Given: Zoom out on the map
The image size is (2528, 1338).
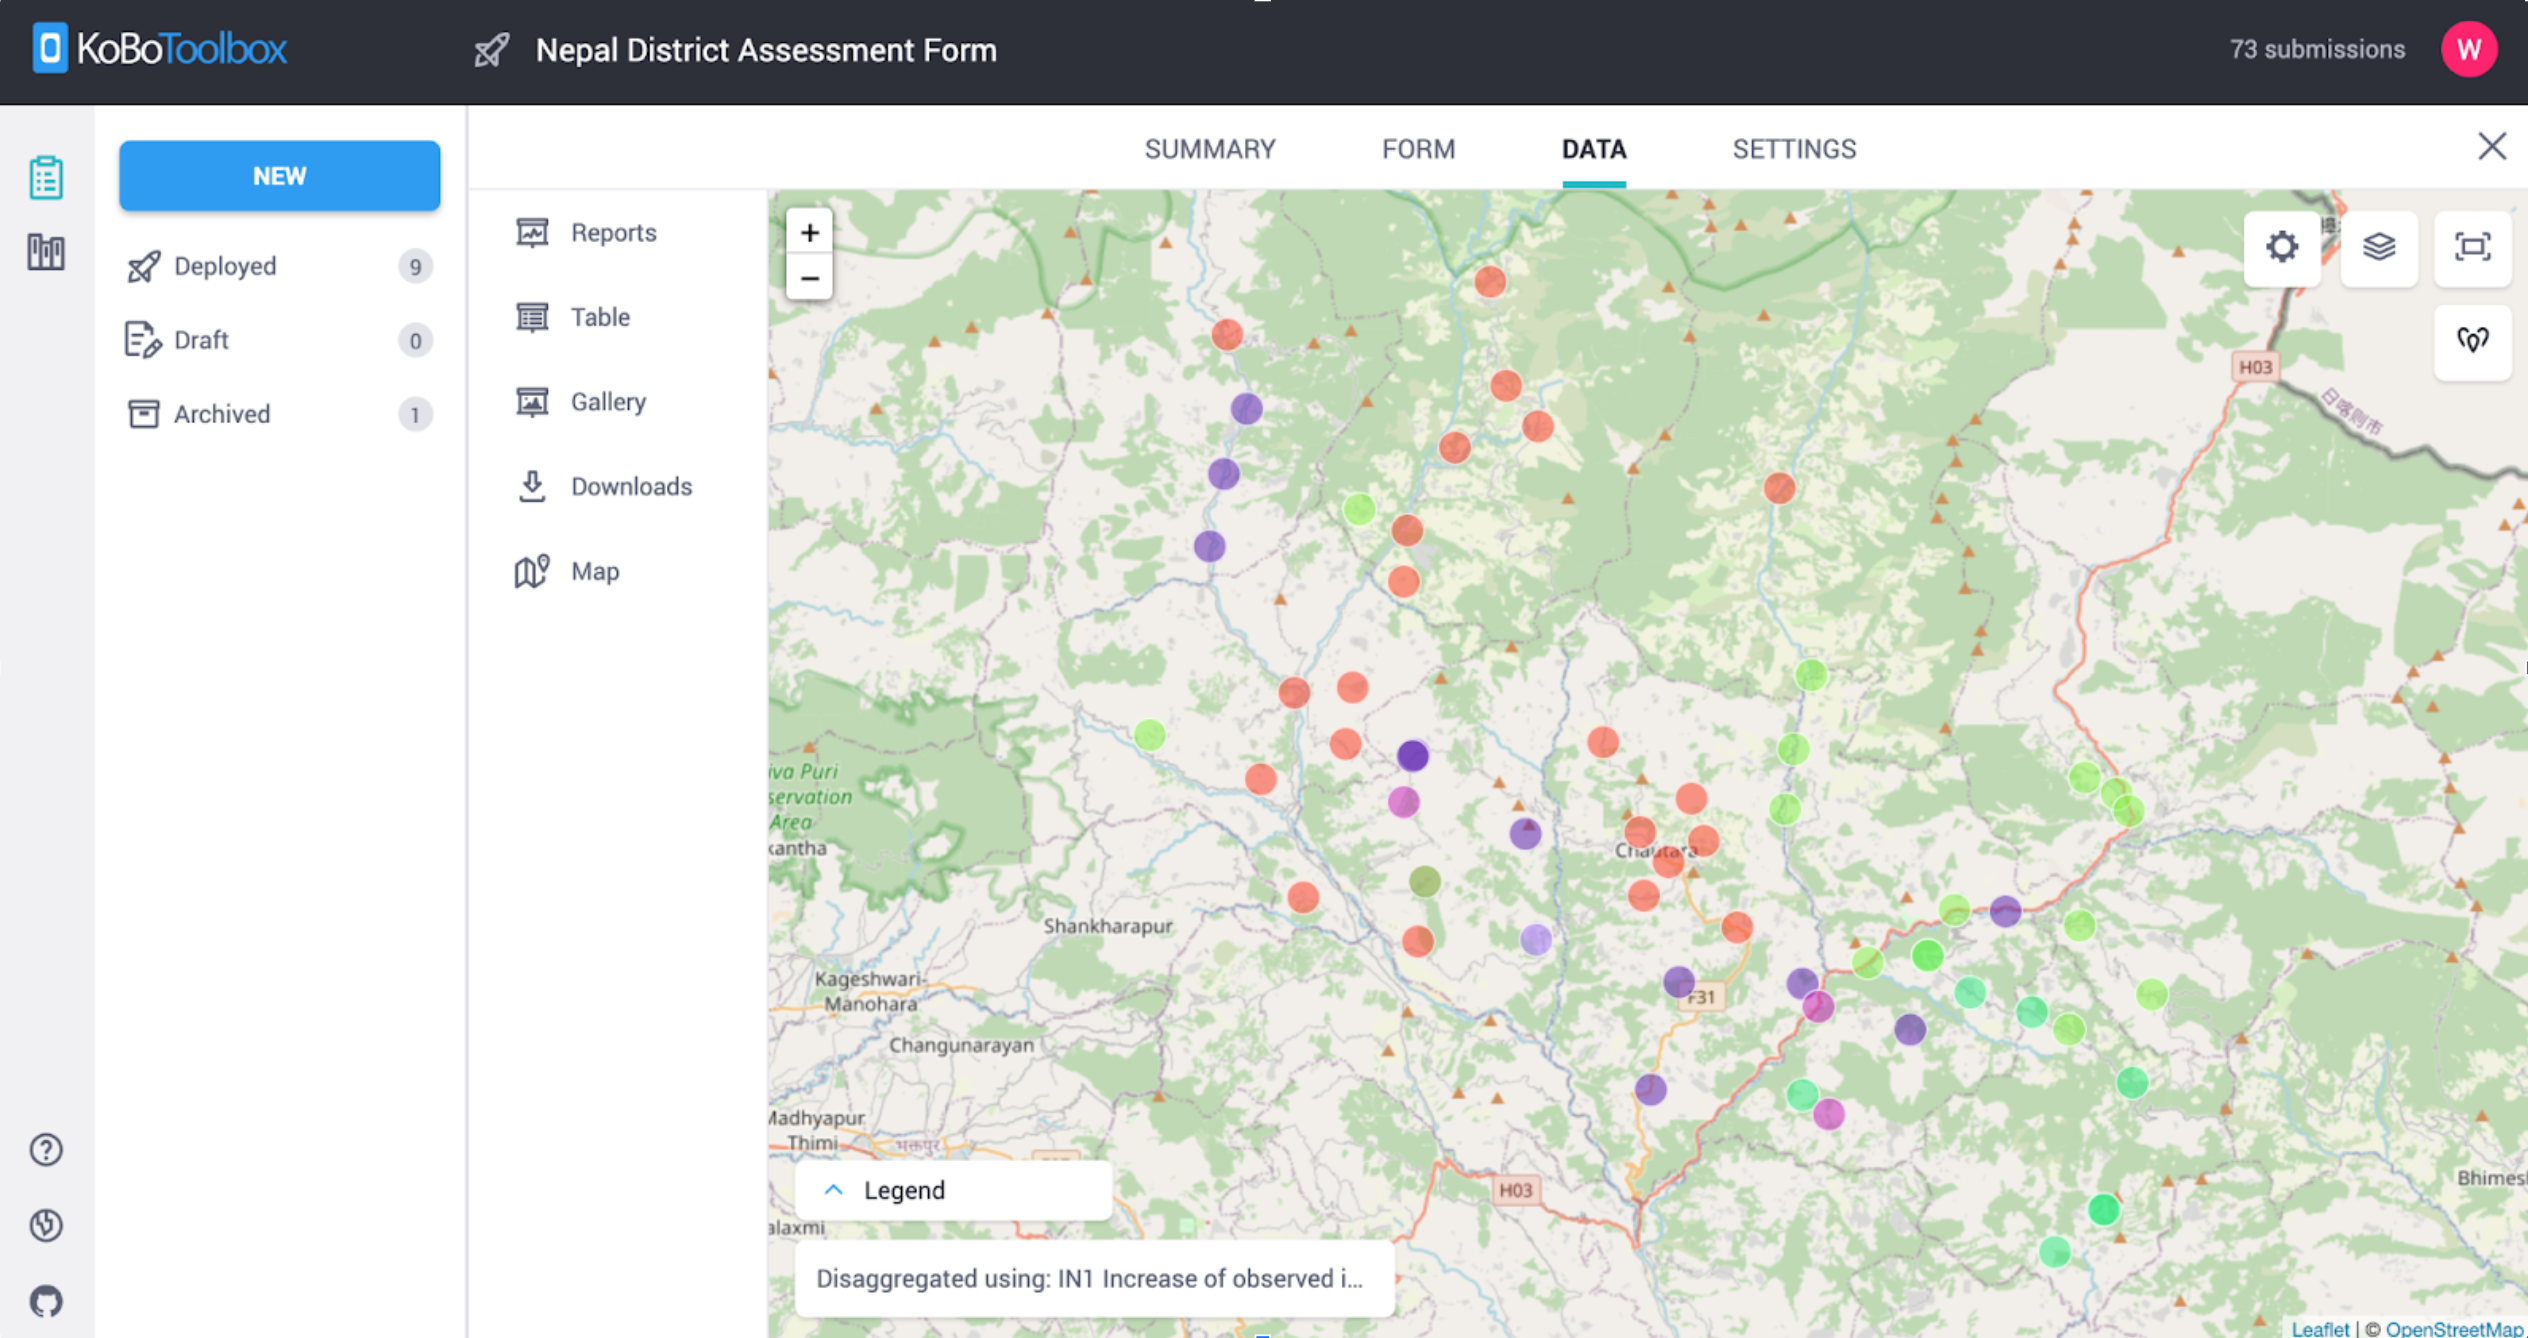Looking at the screenshot, I should 809,278.
